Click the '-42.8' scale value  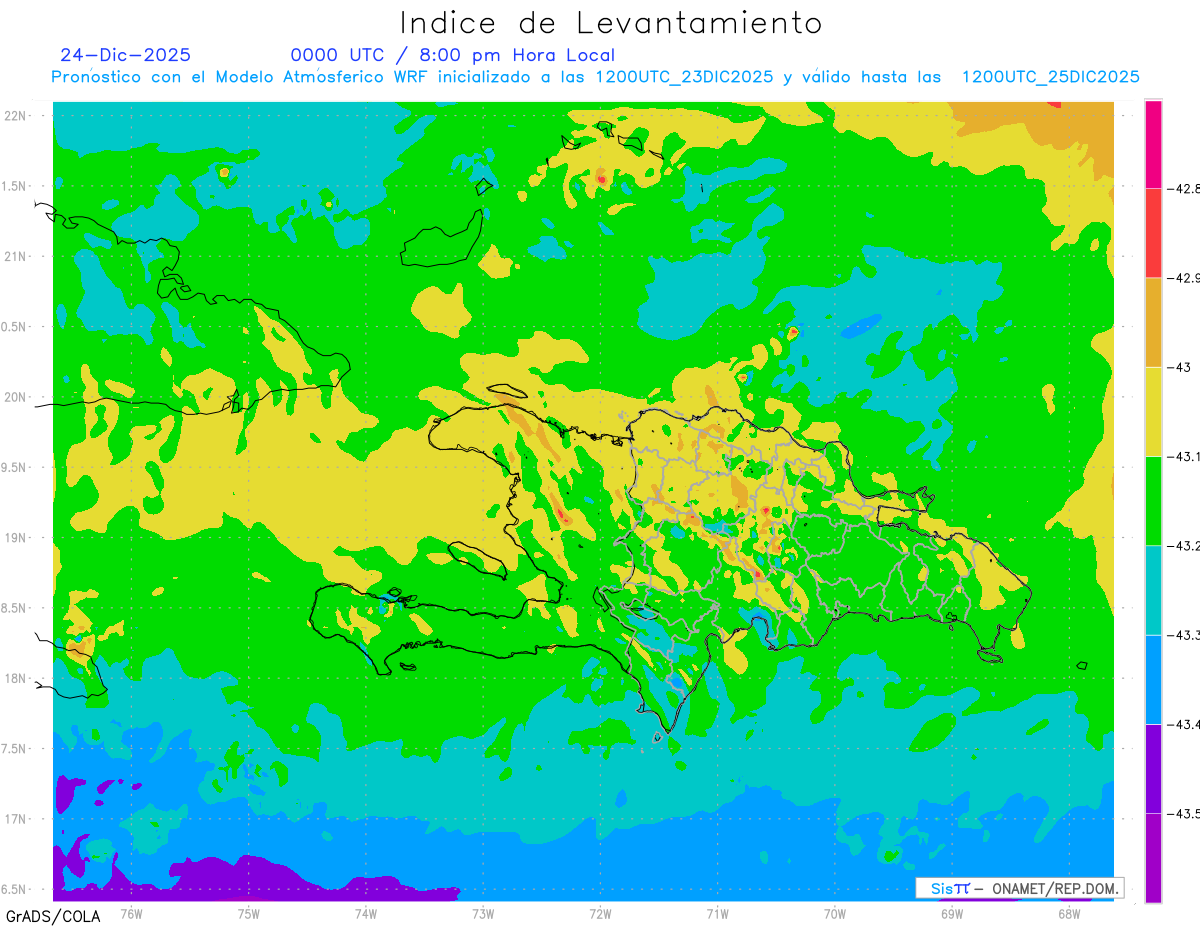pos(1185,188)
